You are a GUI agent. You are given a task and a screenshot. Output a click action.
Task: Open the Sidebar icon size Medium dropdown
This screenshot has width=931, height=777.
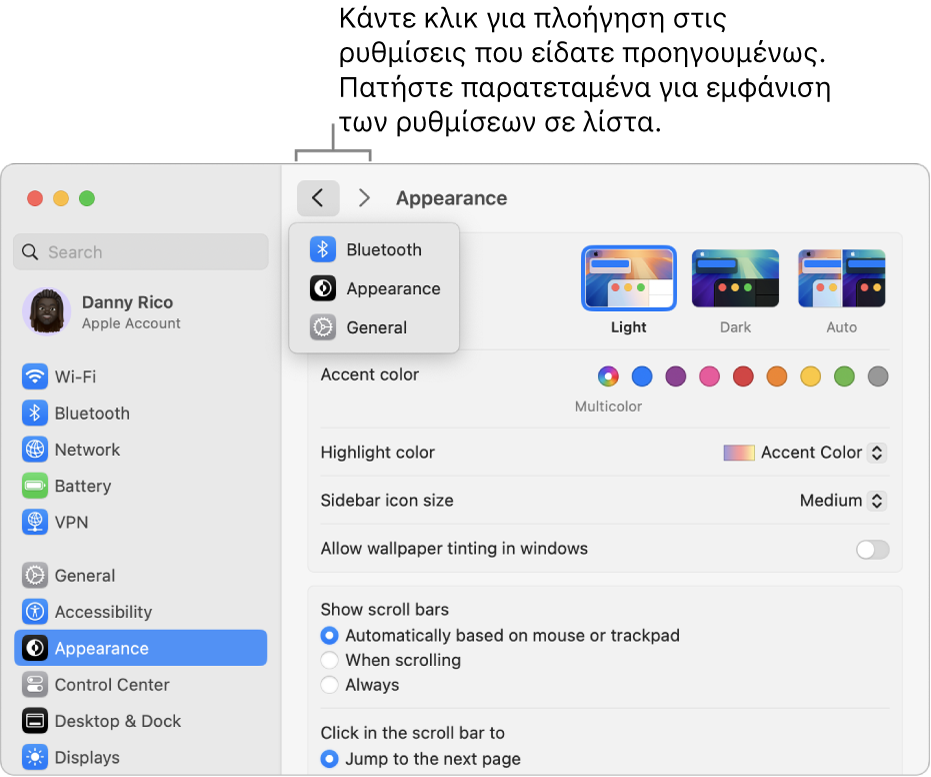click(x=844, y=500)
